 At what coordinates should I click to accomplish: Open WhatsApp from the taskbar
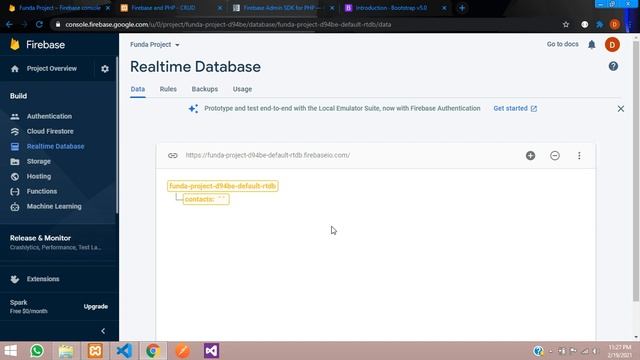[x=37, y=351]
